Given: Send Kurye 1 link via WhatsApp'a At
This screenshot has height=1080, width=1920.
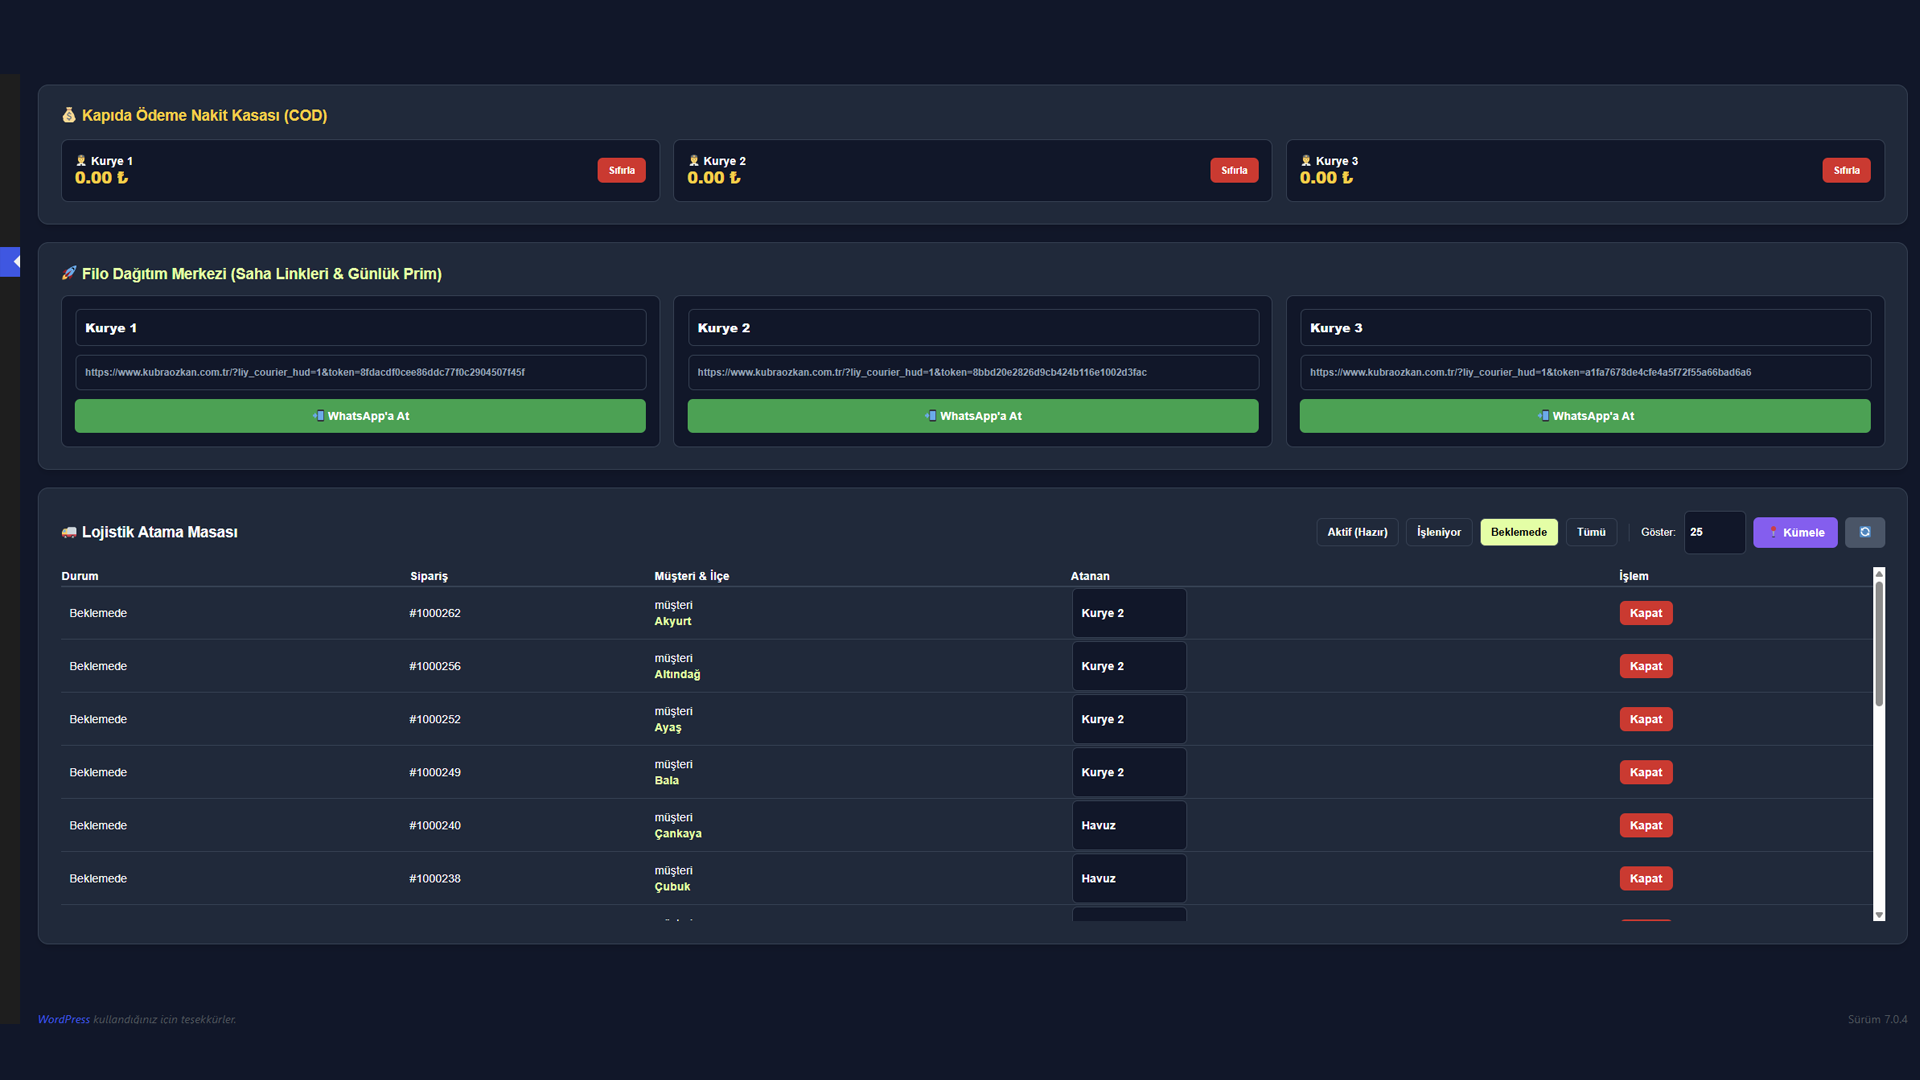Looking at the screenshot, I should tap(360, 416).
